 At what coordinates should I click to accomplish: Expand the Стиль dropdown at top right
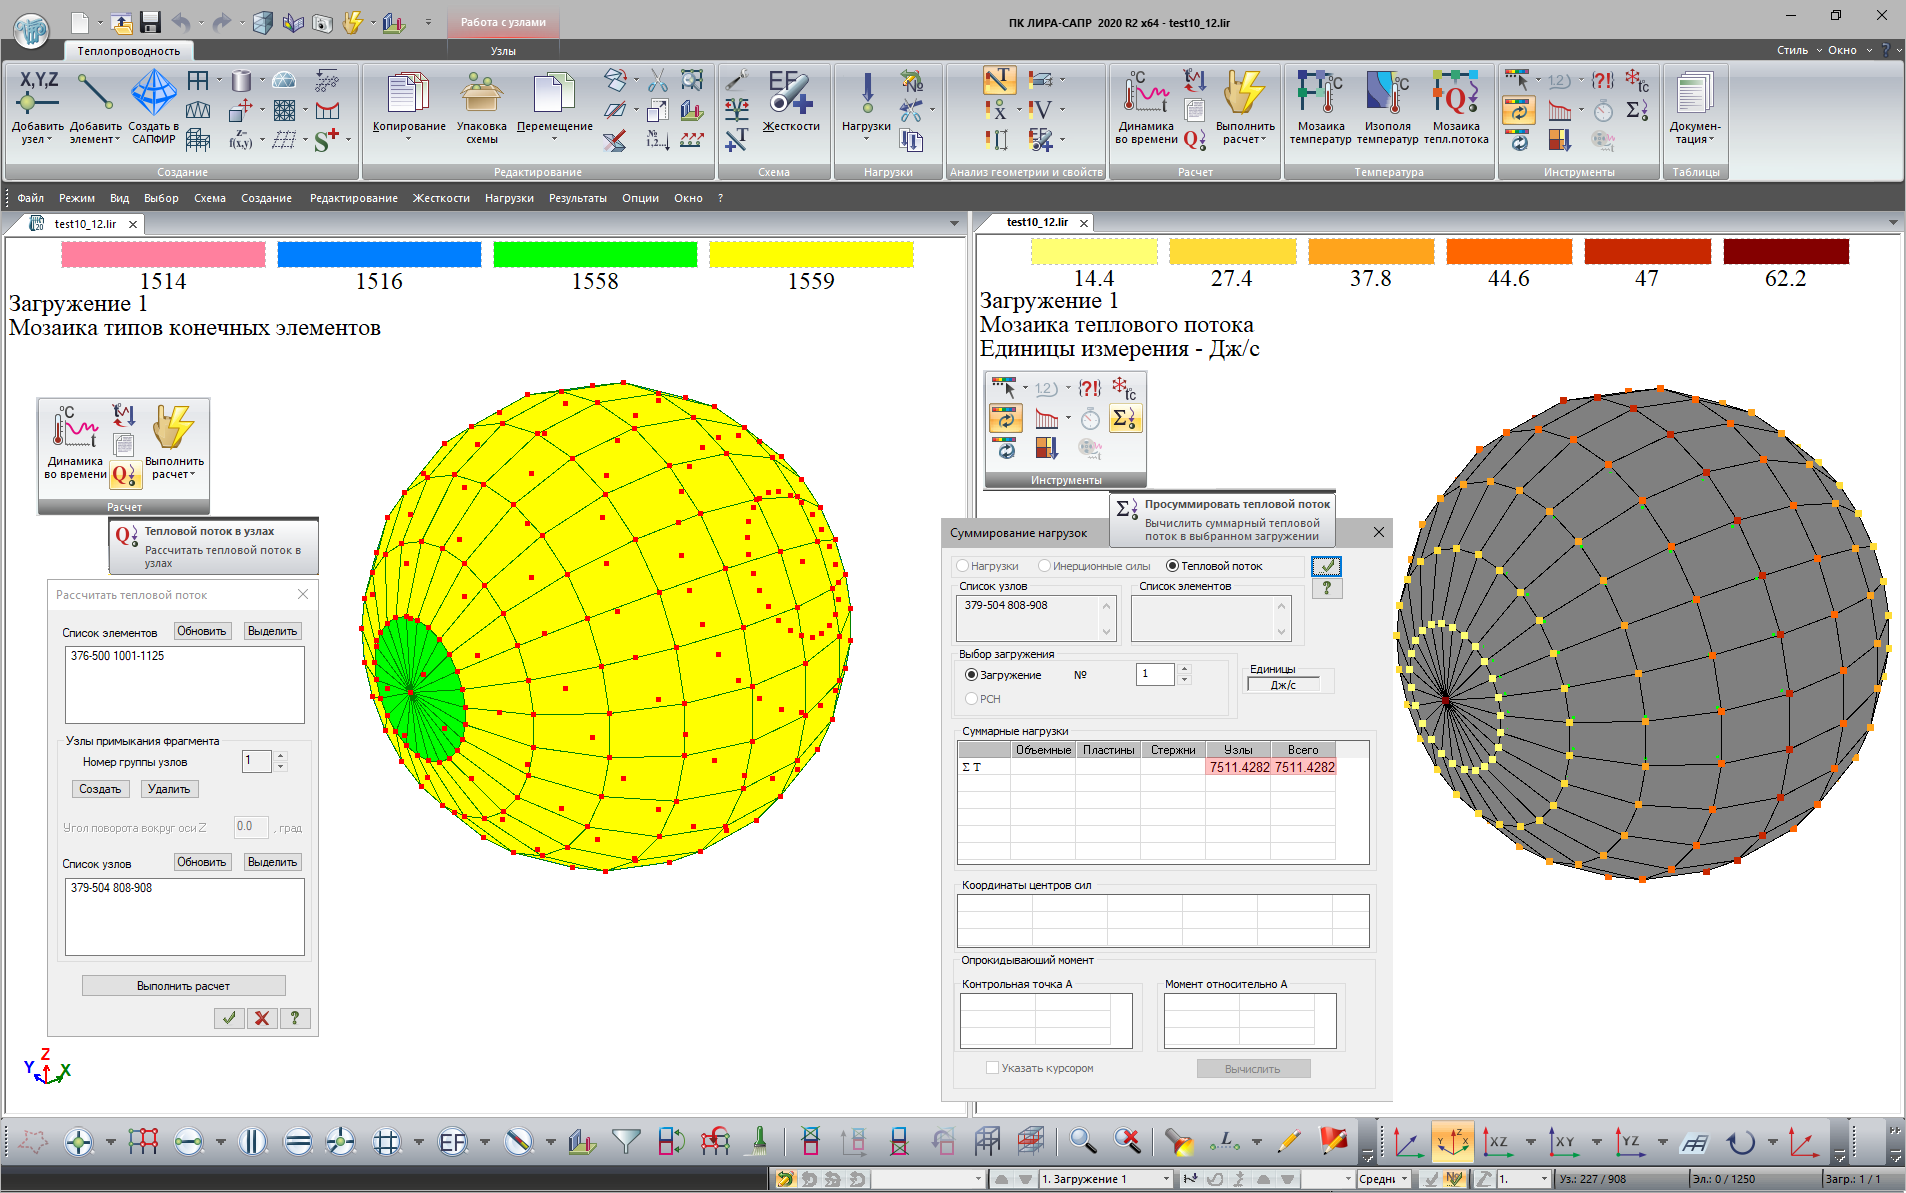coord(1798,50)
